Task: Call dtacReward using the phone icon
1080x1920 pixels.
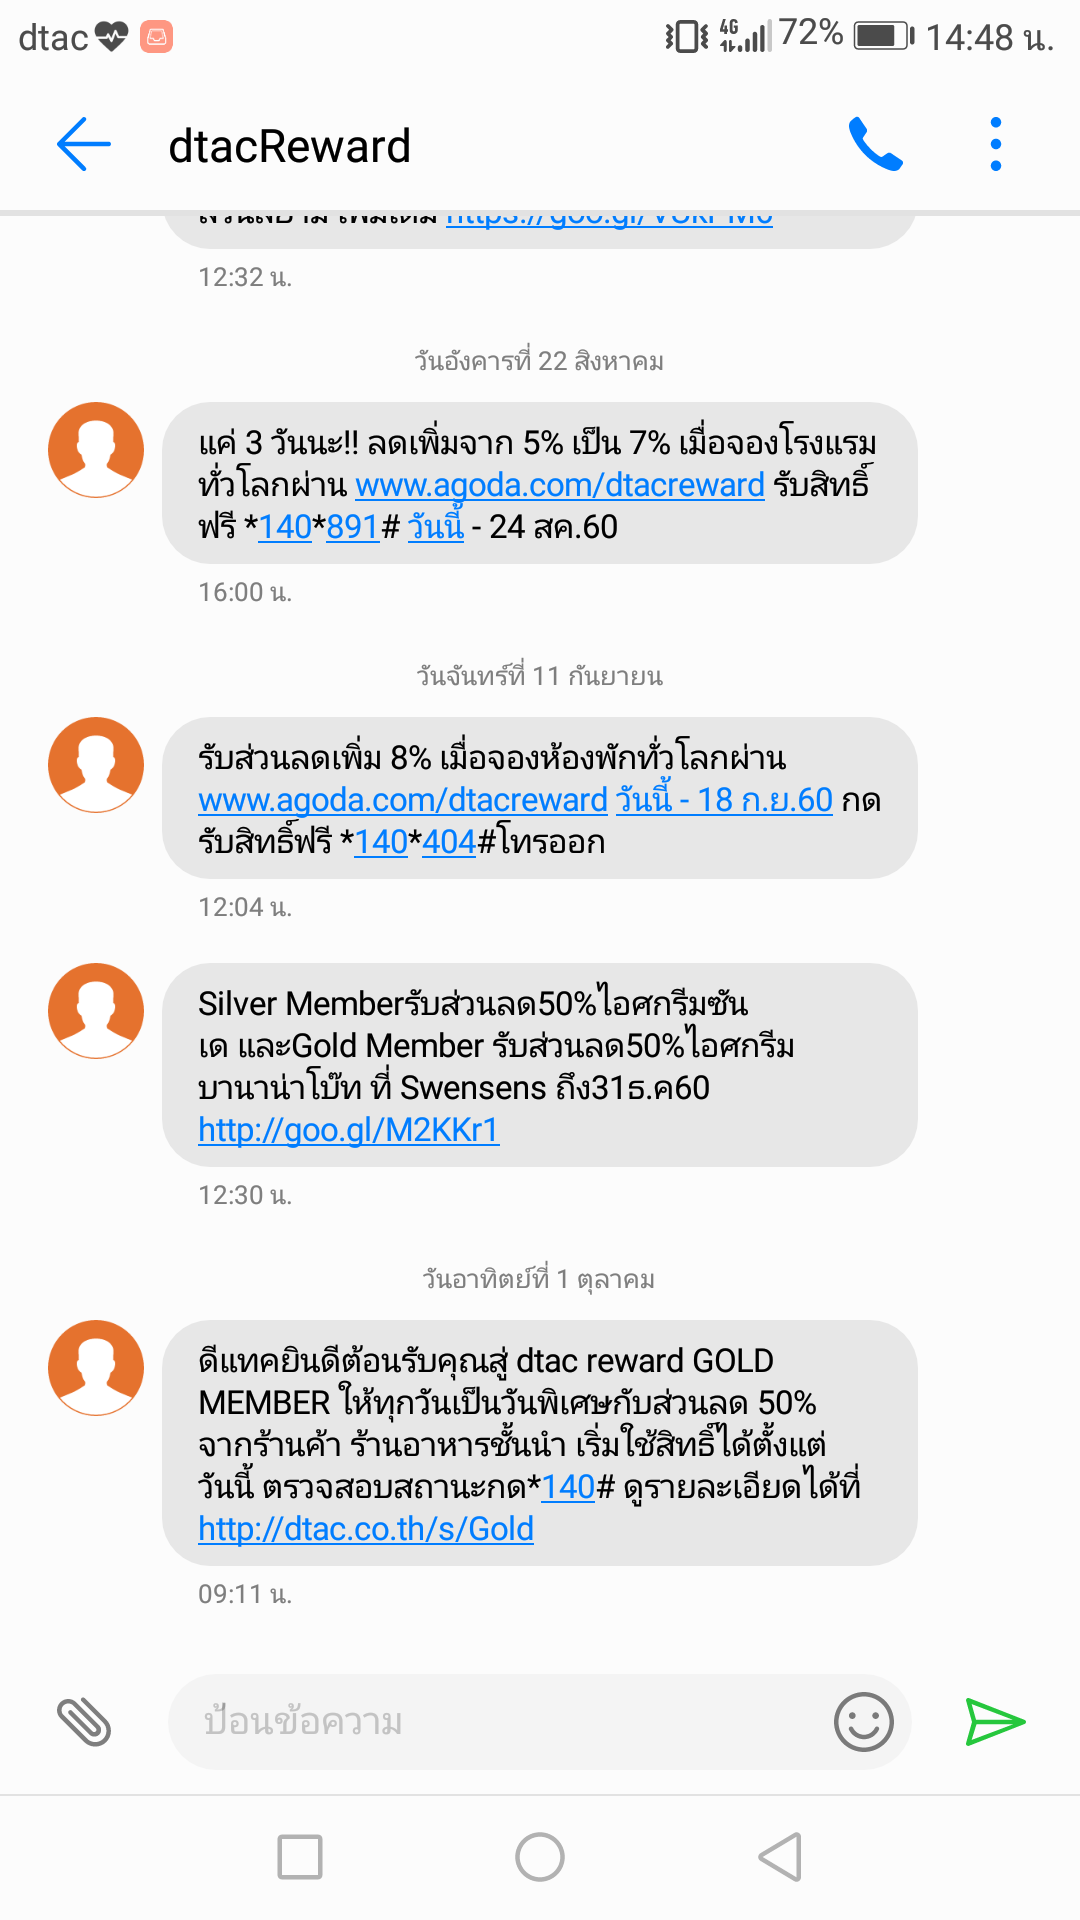Action: 875,145
